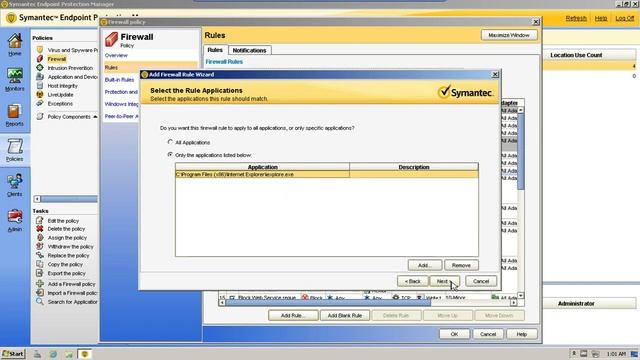Click the Description column header
The width and height of the screenshot is (640, 360).
(414, 167)
